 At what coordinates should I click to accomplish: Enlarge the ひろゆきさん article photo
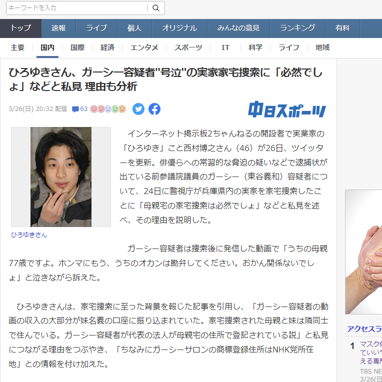(x=61, y=177)
